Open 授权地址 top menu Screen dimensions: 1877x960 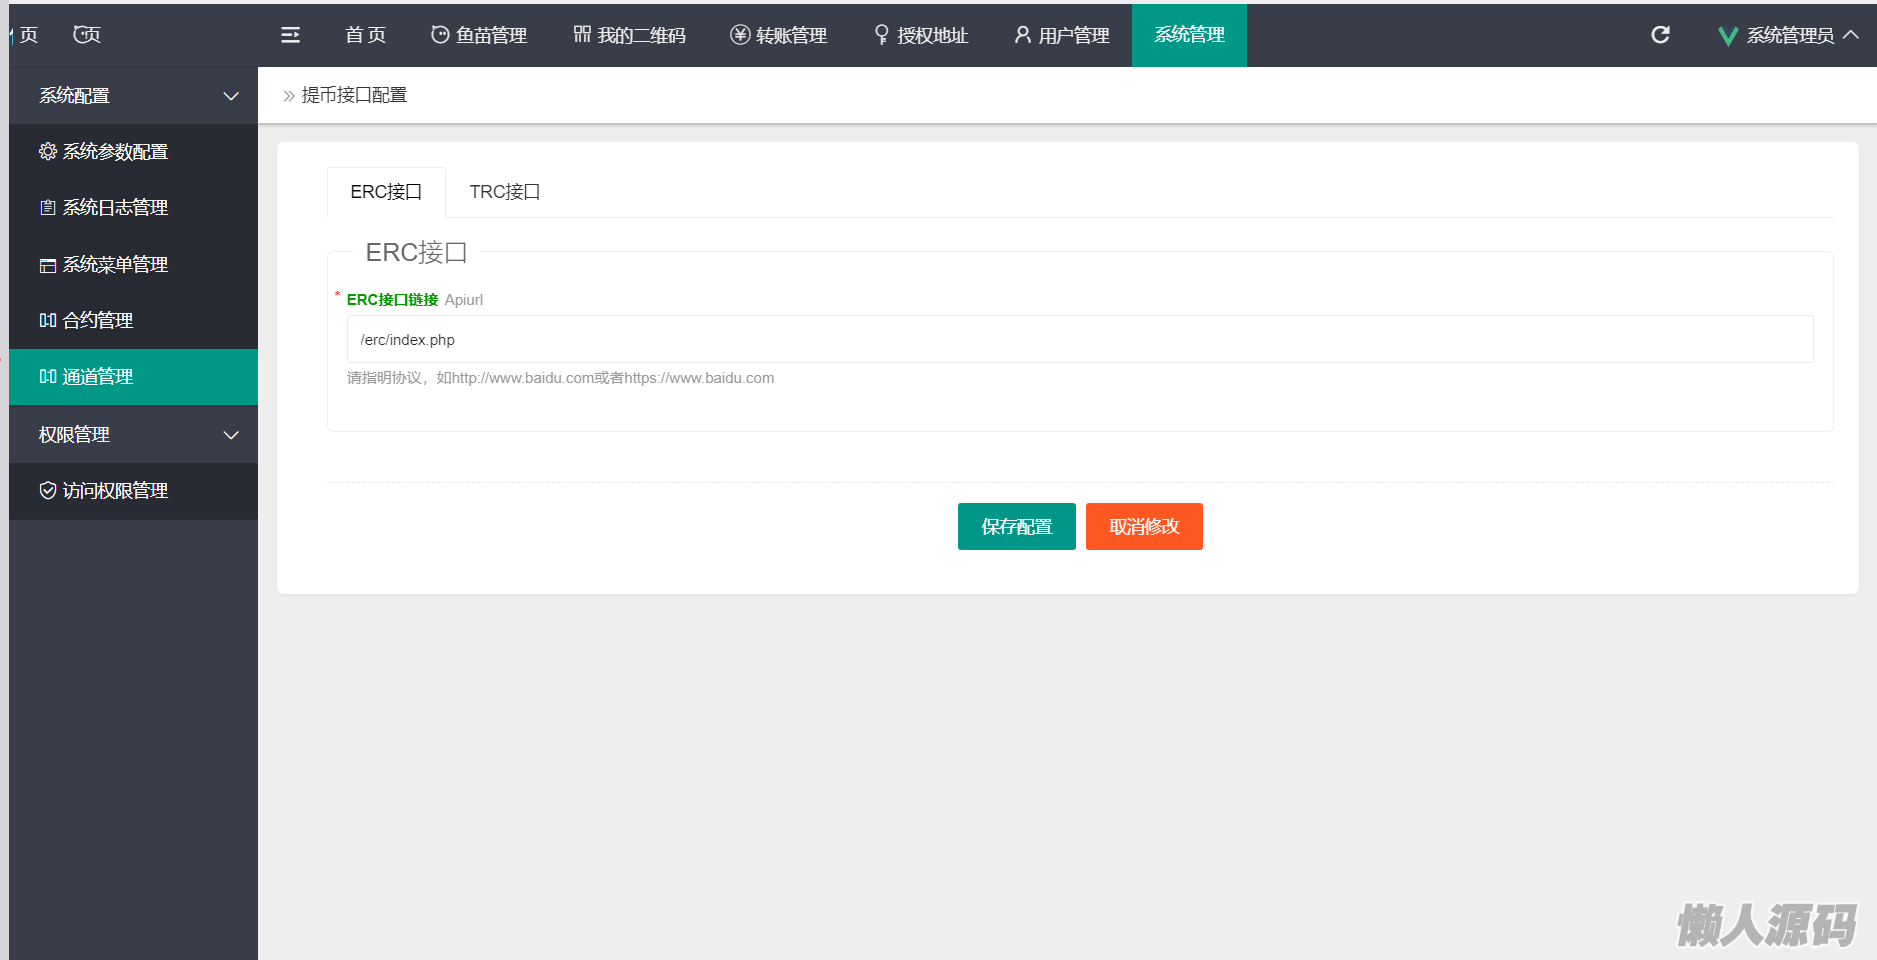(921, 35)
